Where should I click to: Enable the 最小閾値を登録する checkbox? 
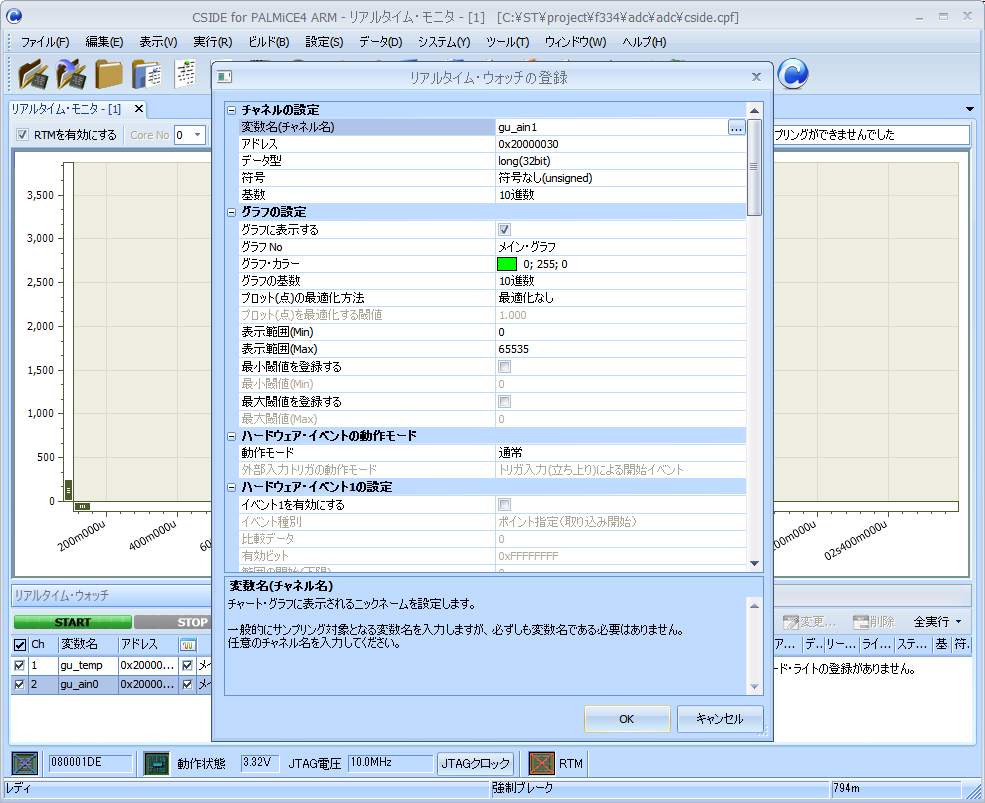504,366
